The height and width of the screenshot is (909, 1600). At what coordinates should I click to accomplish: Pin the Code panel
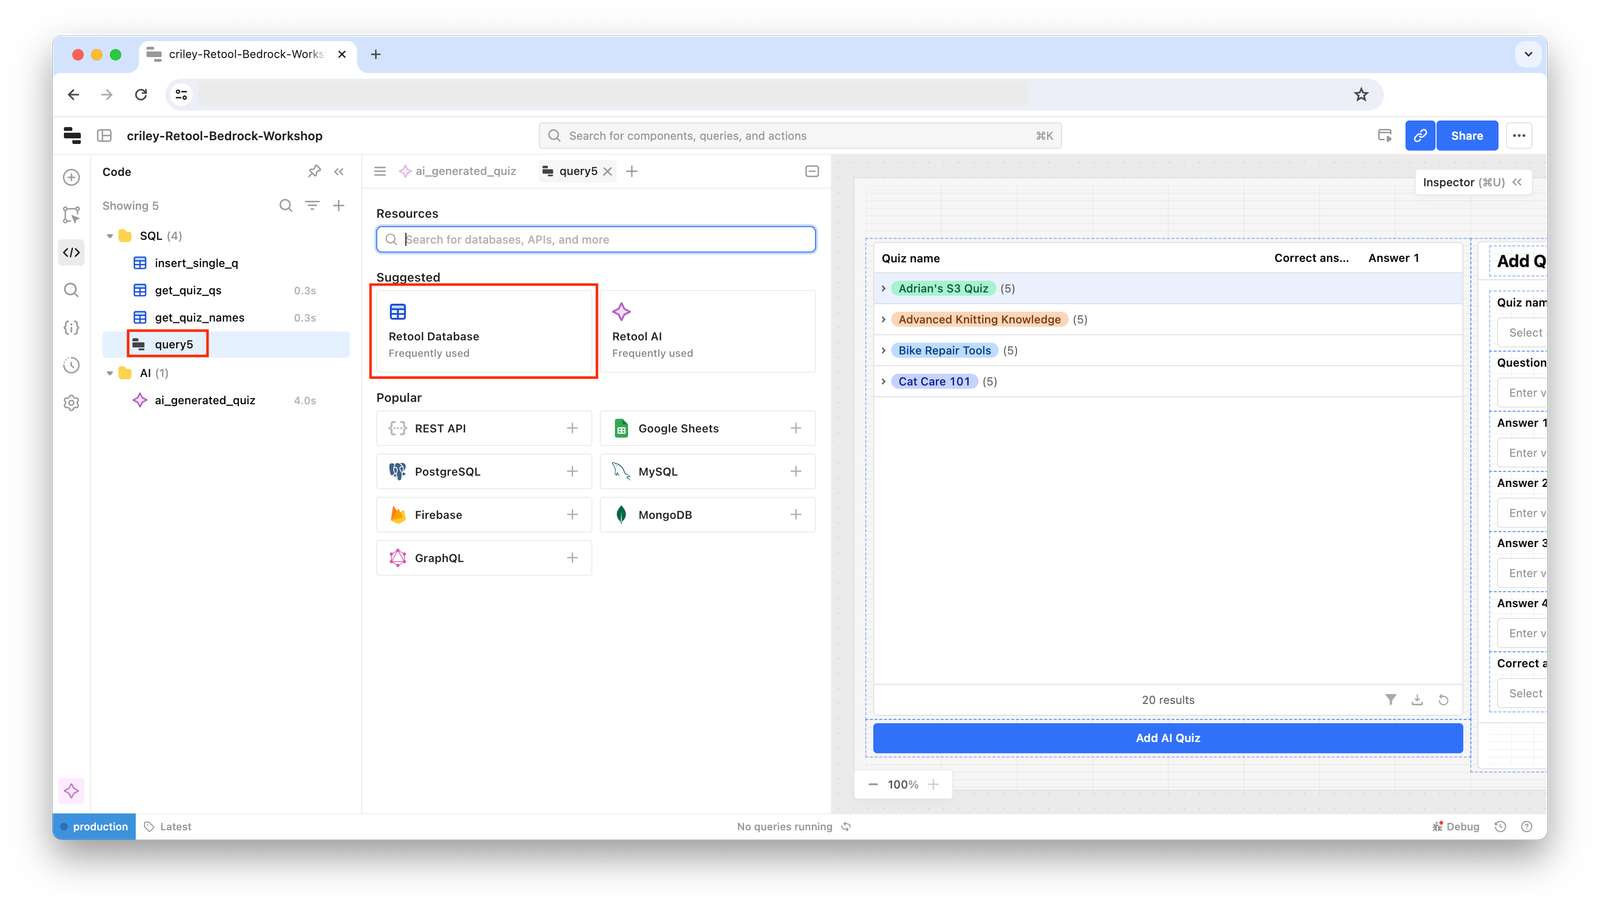tap(314, 172)
